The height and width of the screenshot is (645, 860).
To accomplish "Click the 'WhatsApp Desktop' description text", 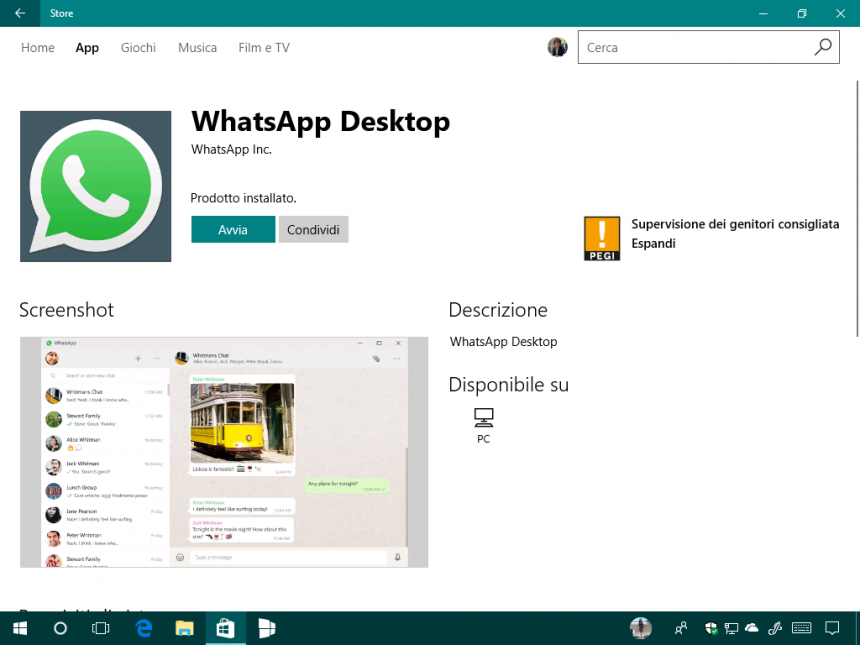I will pyautogui.click(x=503, y=342).
